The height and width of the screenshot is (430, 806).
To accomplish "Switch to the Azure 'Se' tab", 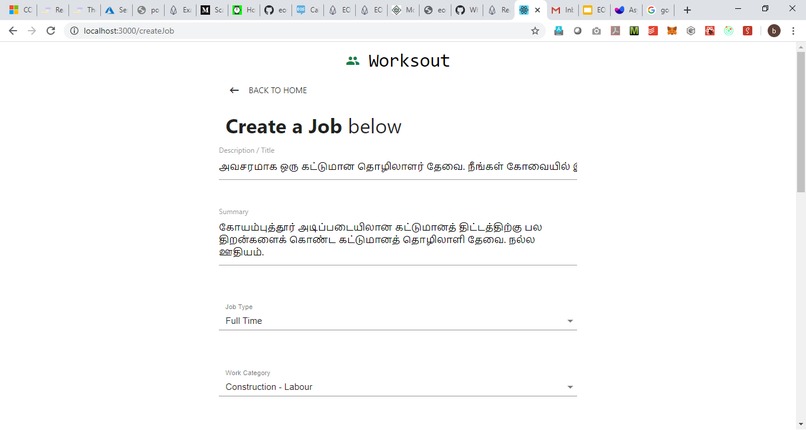I will point(116,10).
